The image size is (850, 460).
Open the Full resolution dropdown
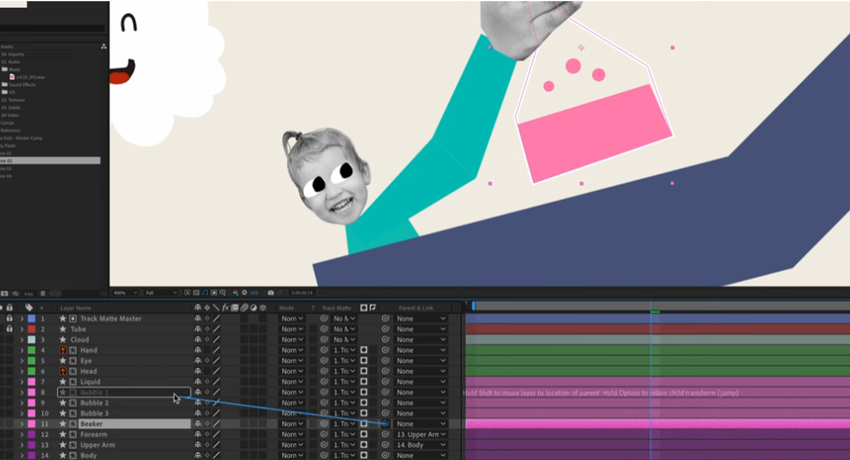click(160, 293)
